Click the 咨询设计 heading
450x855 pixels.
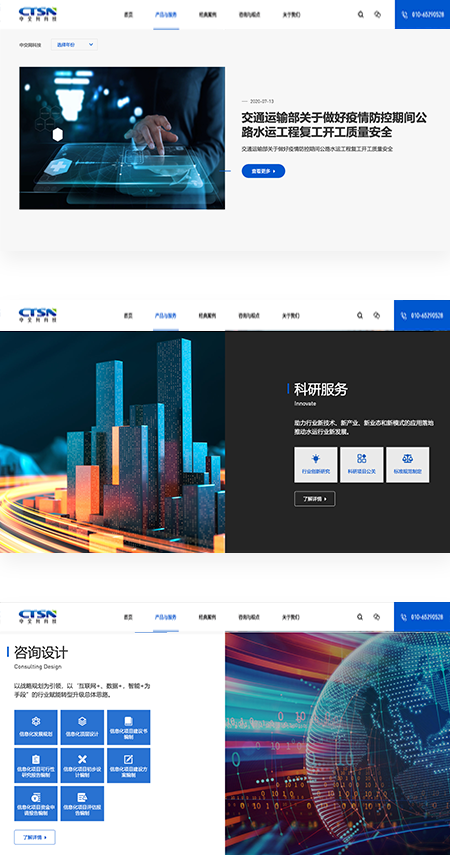pyautogui.click(x=41, y=652)
